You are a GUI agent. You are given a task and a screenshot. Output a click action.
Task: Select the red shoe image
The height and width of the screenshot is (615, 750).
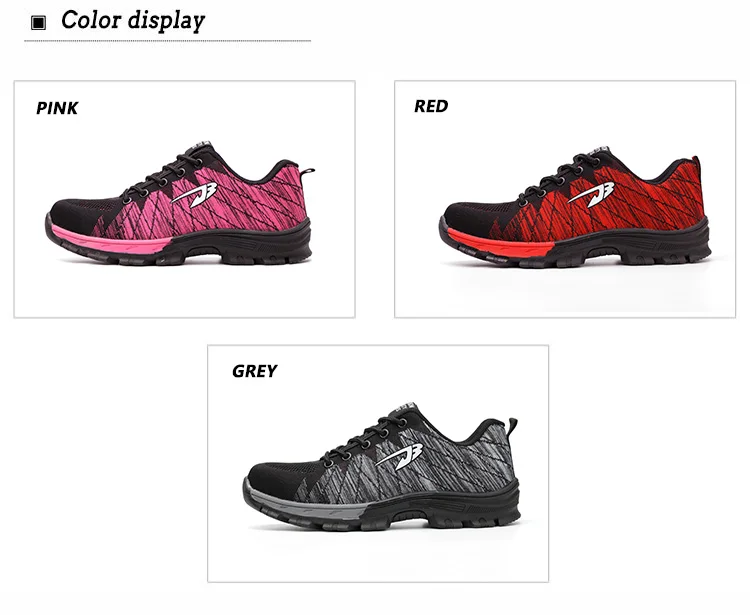[x=575, y=207]
